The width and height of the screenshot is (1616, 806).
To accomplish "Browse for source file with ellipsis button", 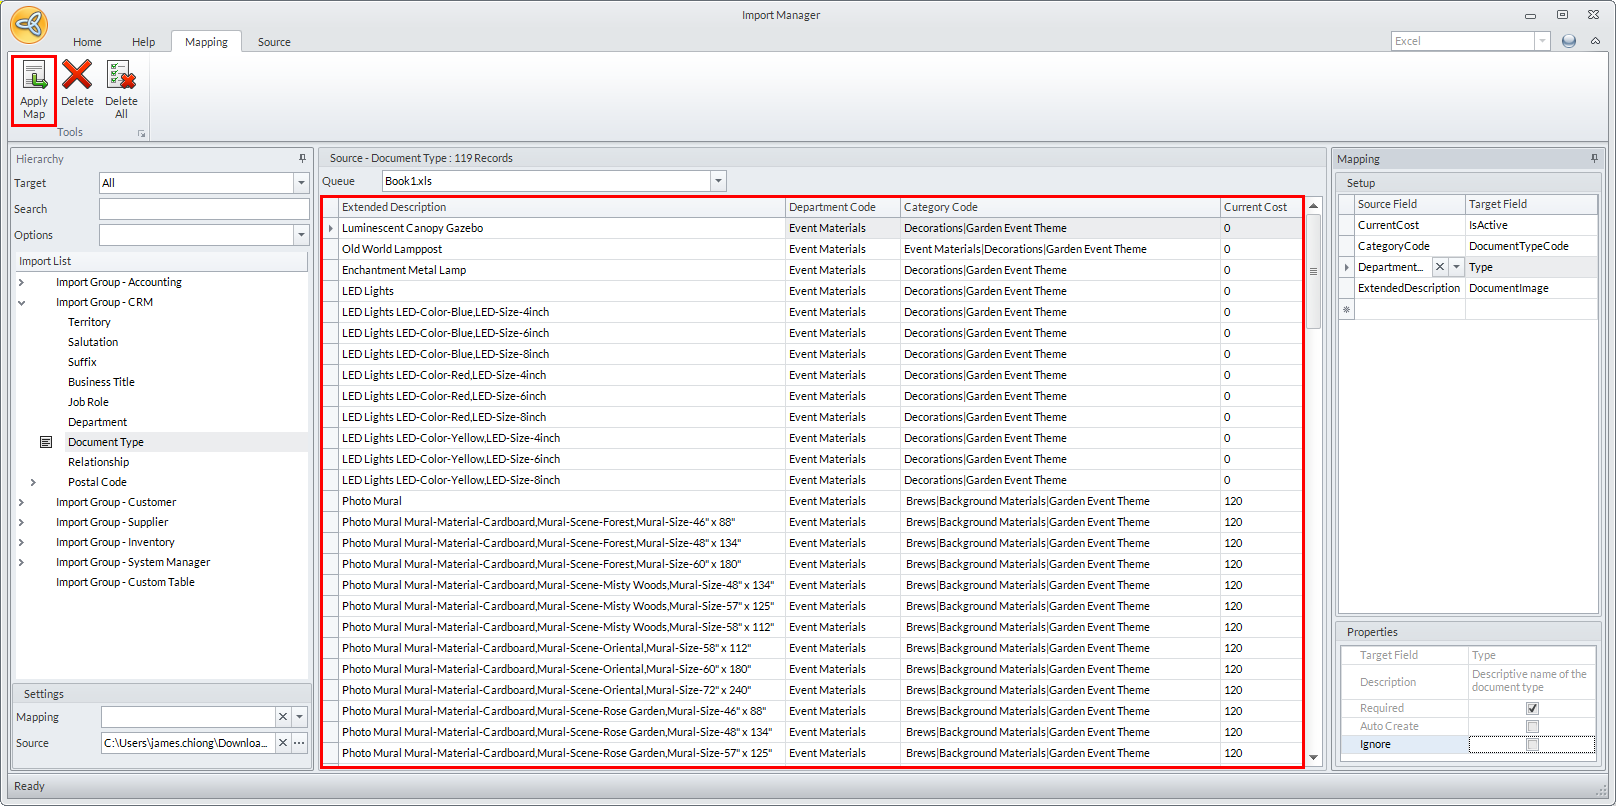I will pyautogui.click(x=299, y=743).
